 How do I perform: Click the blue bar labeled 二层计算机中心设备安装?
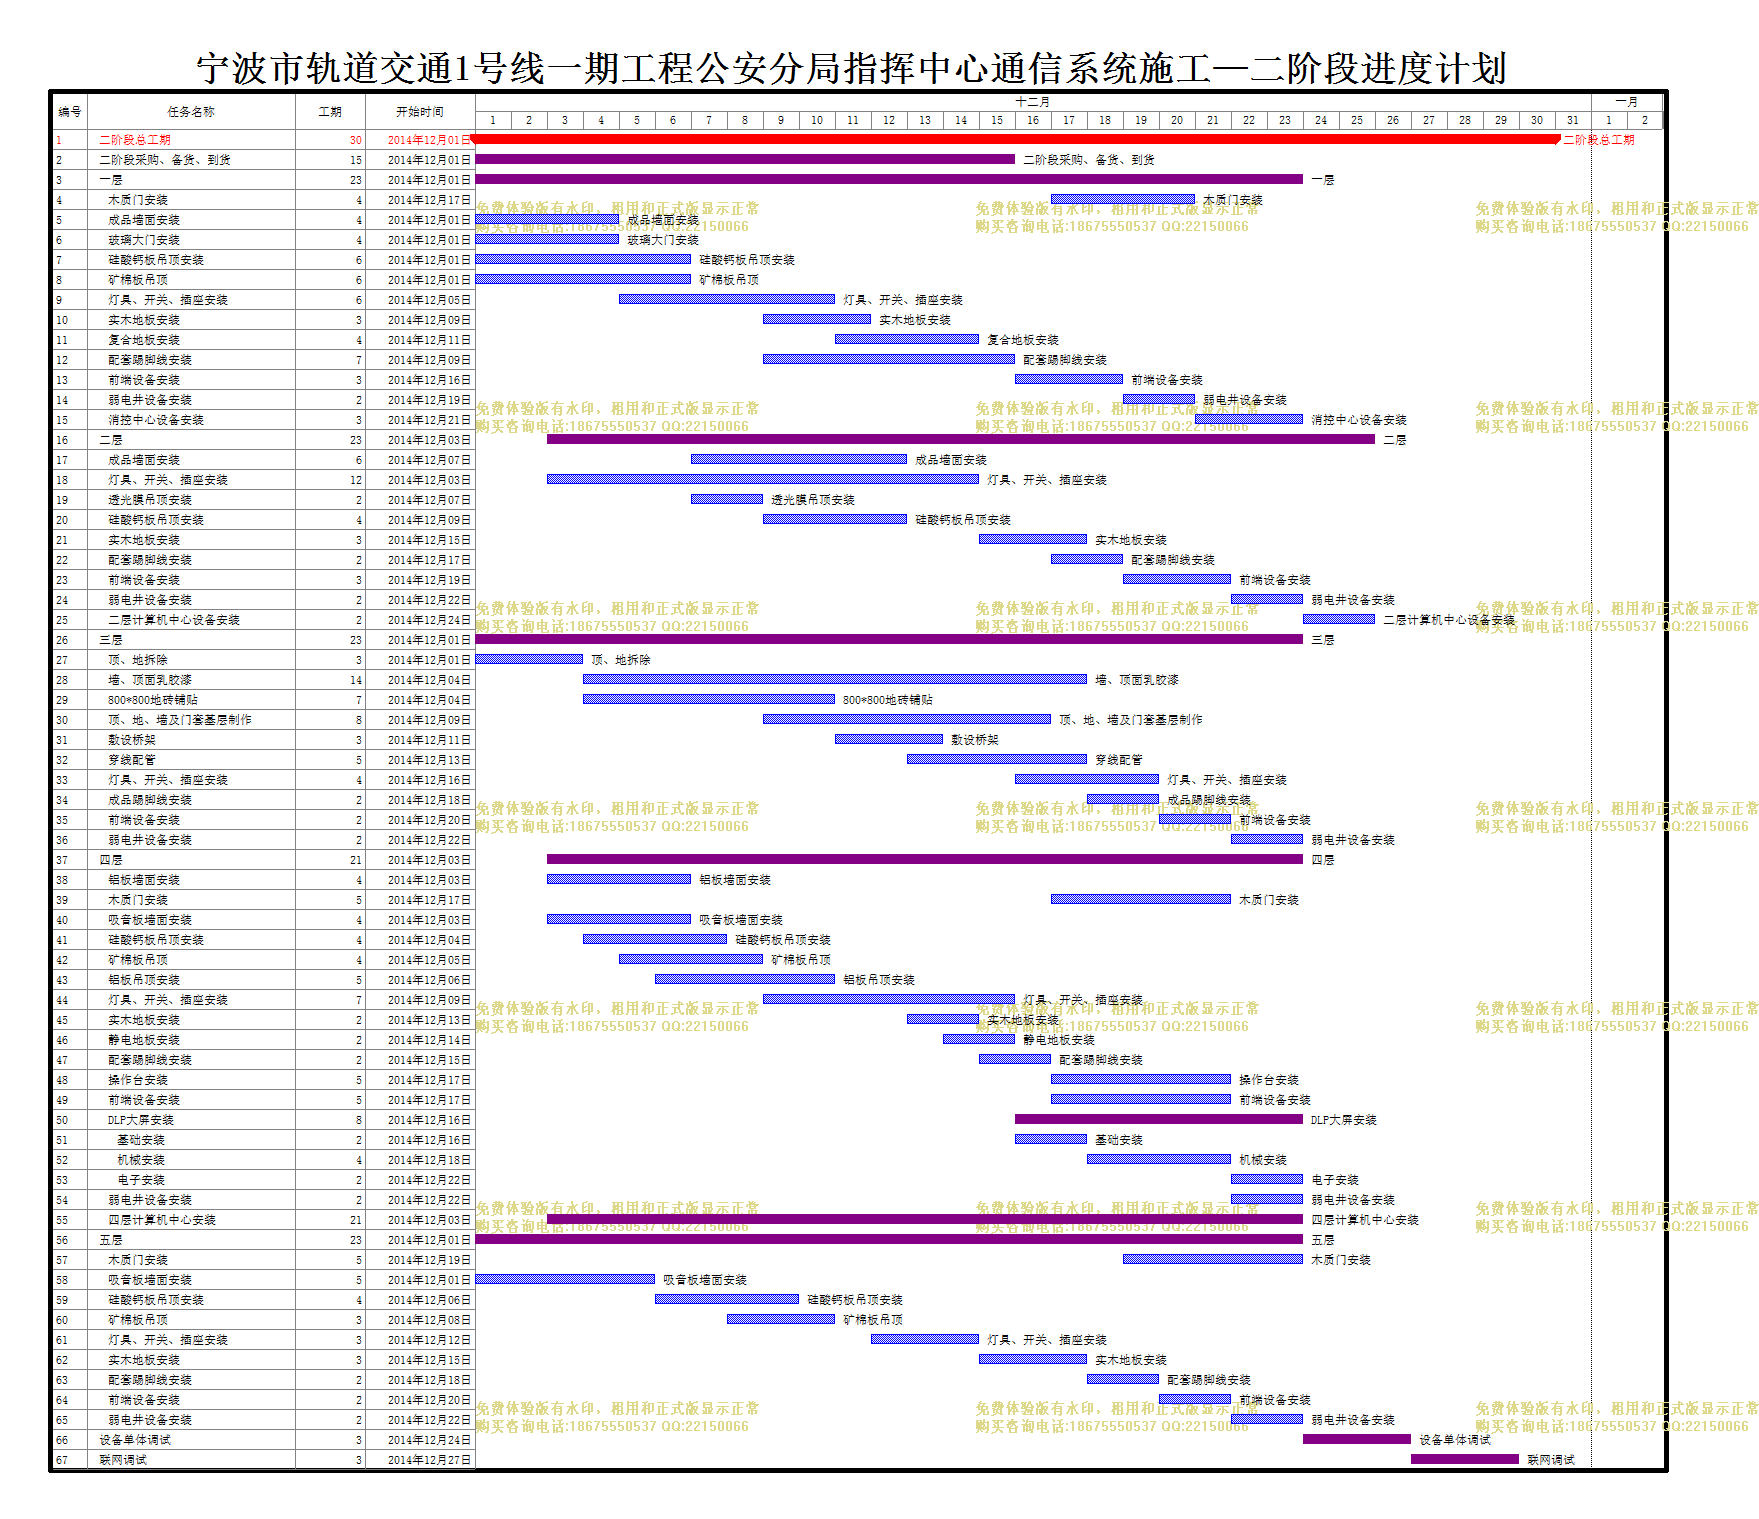pyautogui.click(x=1339, y=619)
